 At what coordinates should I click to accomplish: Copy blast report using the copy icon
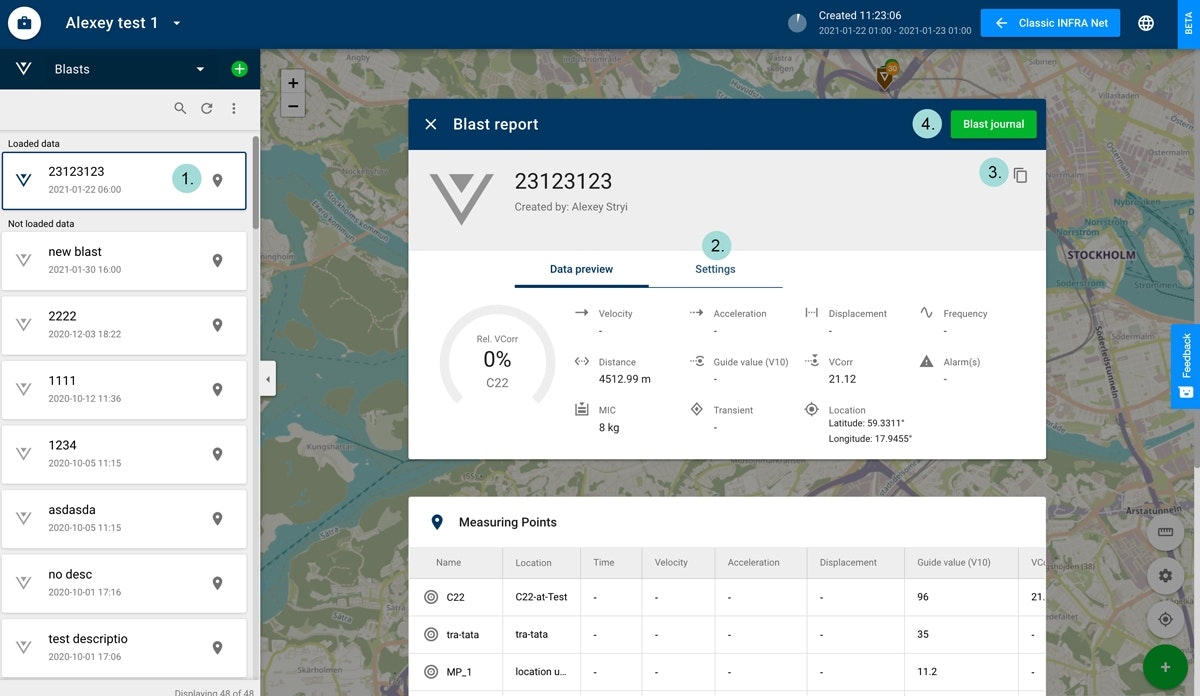click(1020, 175)
